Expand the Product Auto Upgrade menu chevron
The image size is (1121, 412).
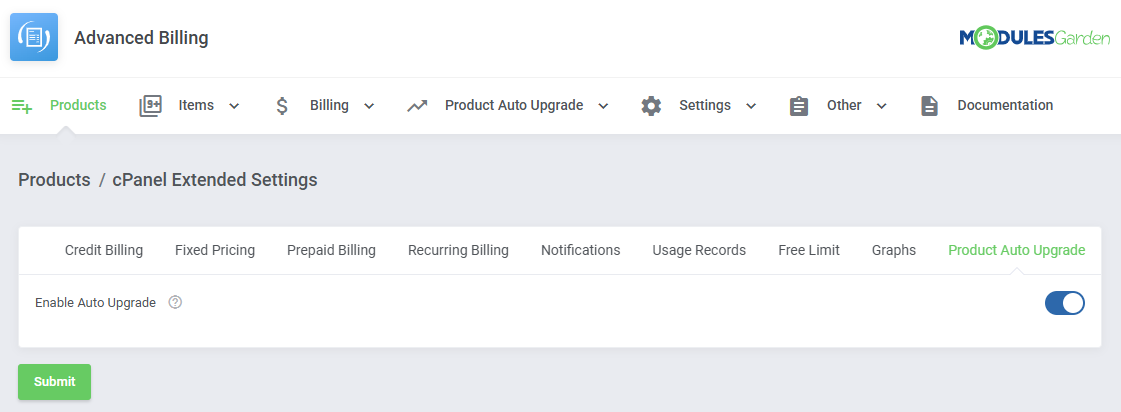coord(603,106)
